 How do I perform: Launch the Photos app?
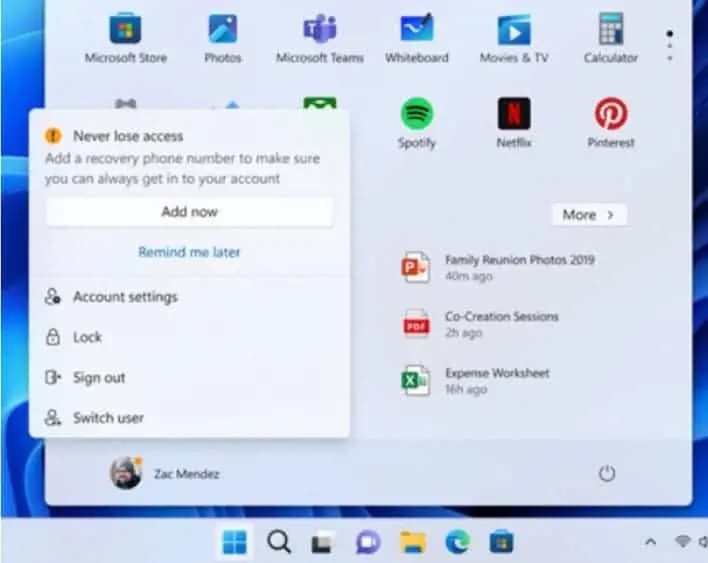[x=223, y=38]
